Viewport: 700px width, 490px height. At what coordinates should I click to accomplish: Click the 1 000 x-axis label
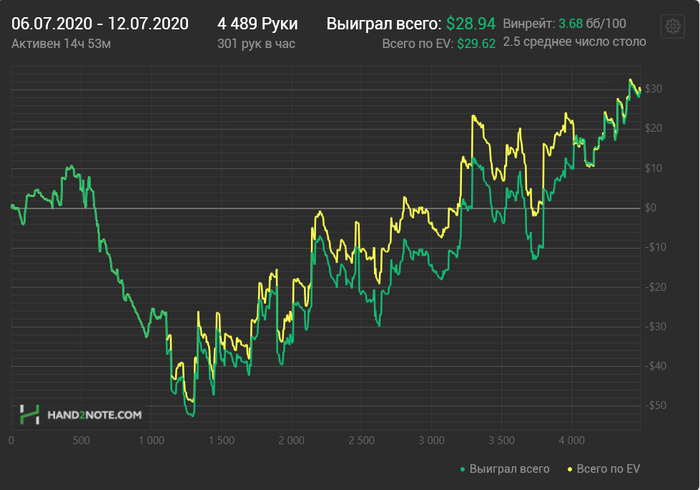point(151,441)
